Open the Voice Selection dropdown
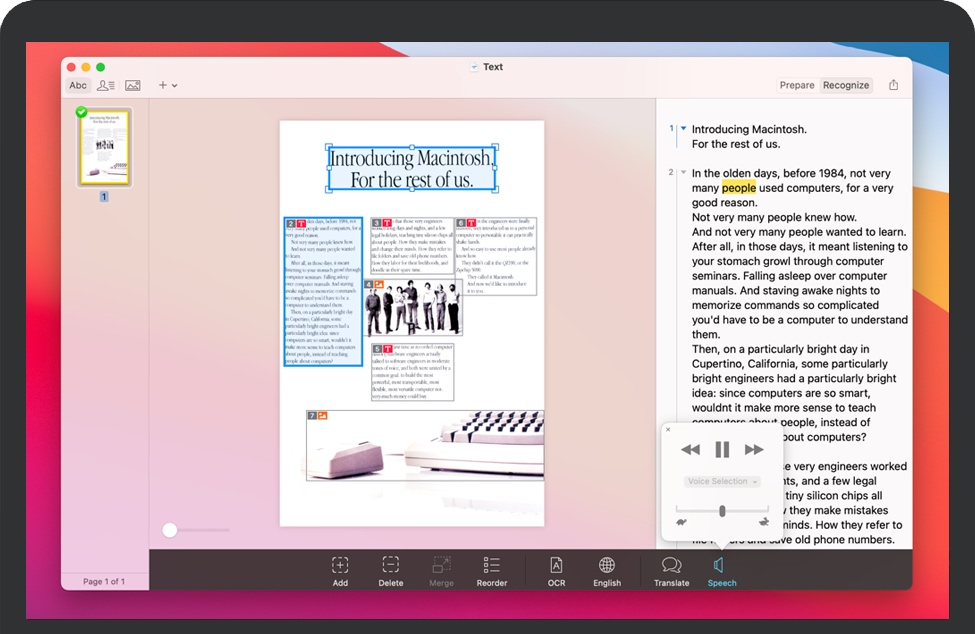Viewport: 975px width, 634px height. click(722, 481)
